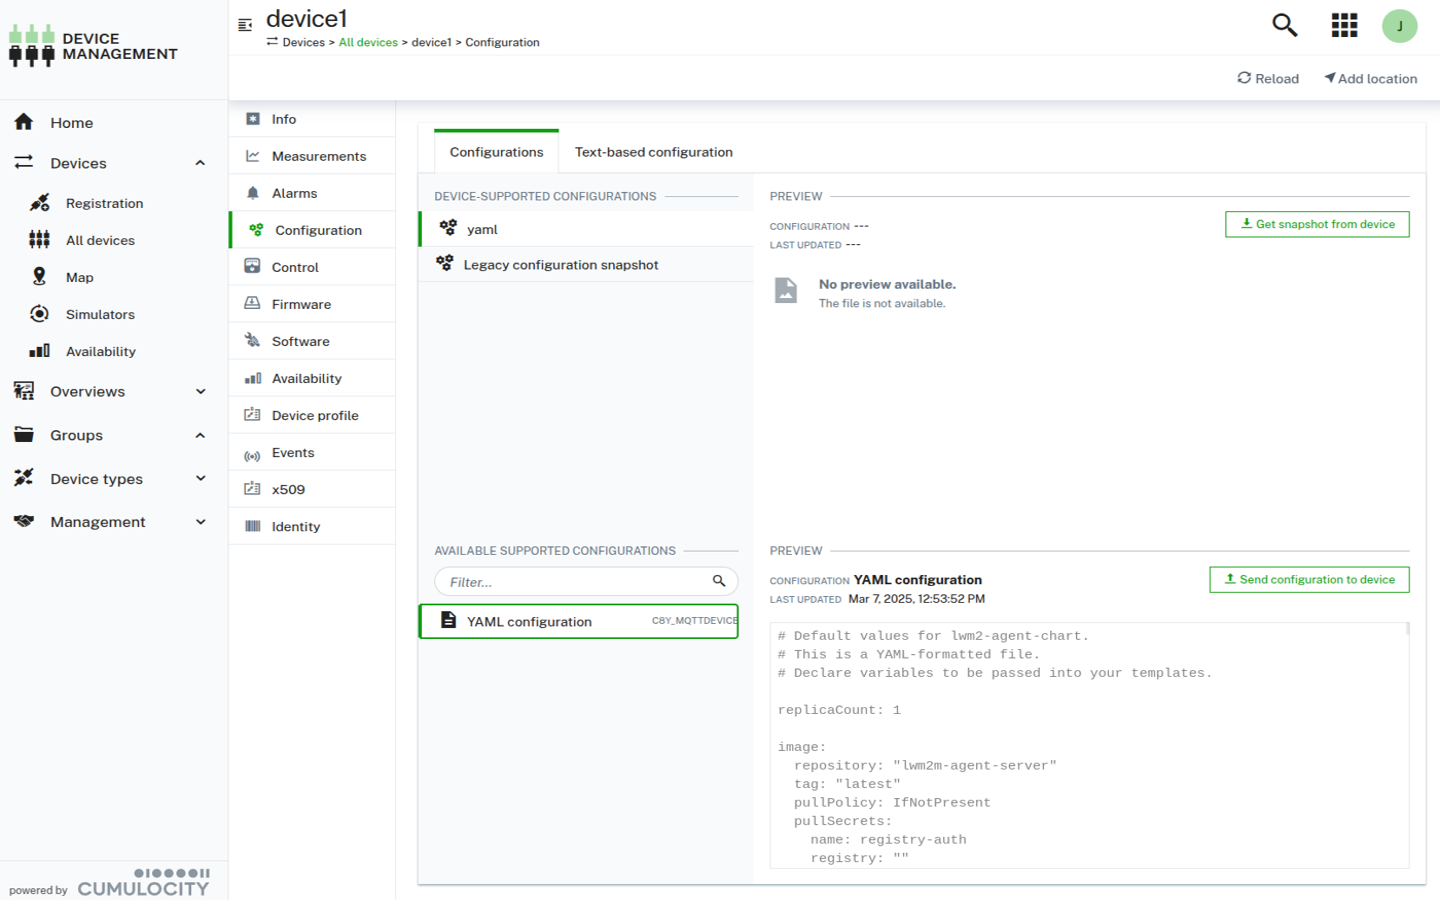Open the application switcher grid icon
The image size is (1440, 900).
point(1344,25)
